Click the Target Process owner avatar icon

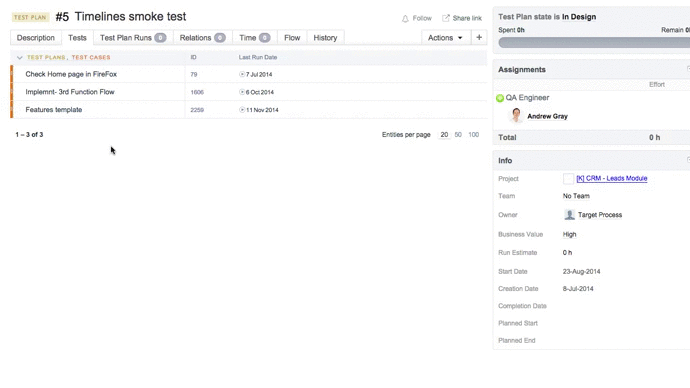coord(569,215)
